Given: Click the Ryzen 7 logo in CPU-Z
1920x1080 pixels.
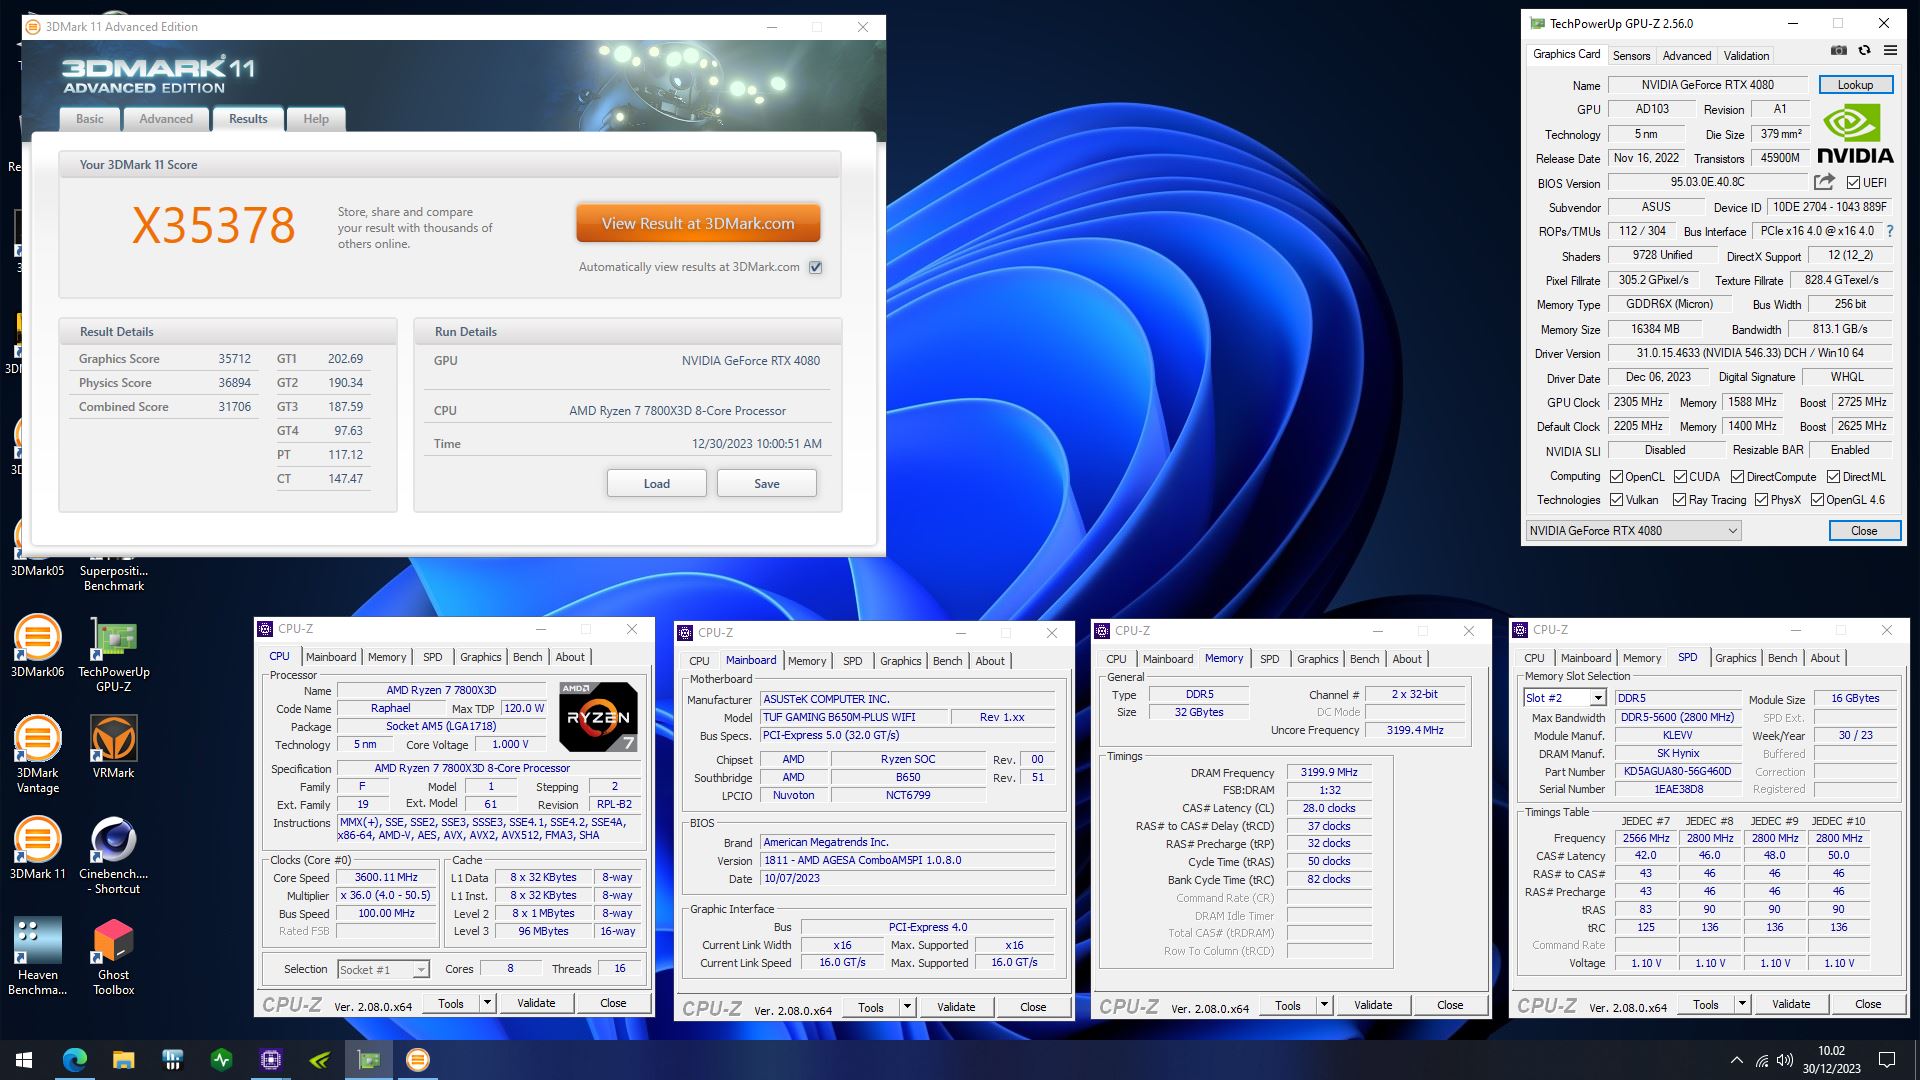Looking at the screenshot, I should 598,717.
